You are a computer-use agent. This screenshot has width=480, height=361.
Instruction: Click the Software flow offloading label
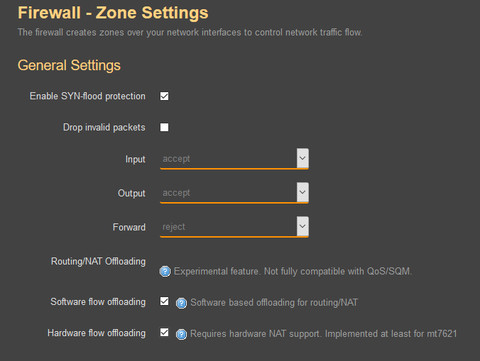pyautogui.click(x=98, y=302)
